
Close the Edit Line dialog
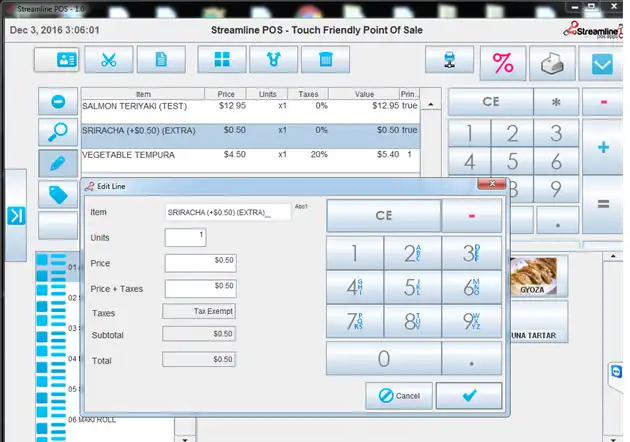491,184
